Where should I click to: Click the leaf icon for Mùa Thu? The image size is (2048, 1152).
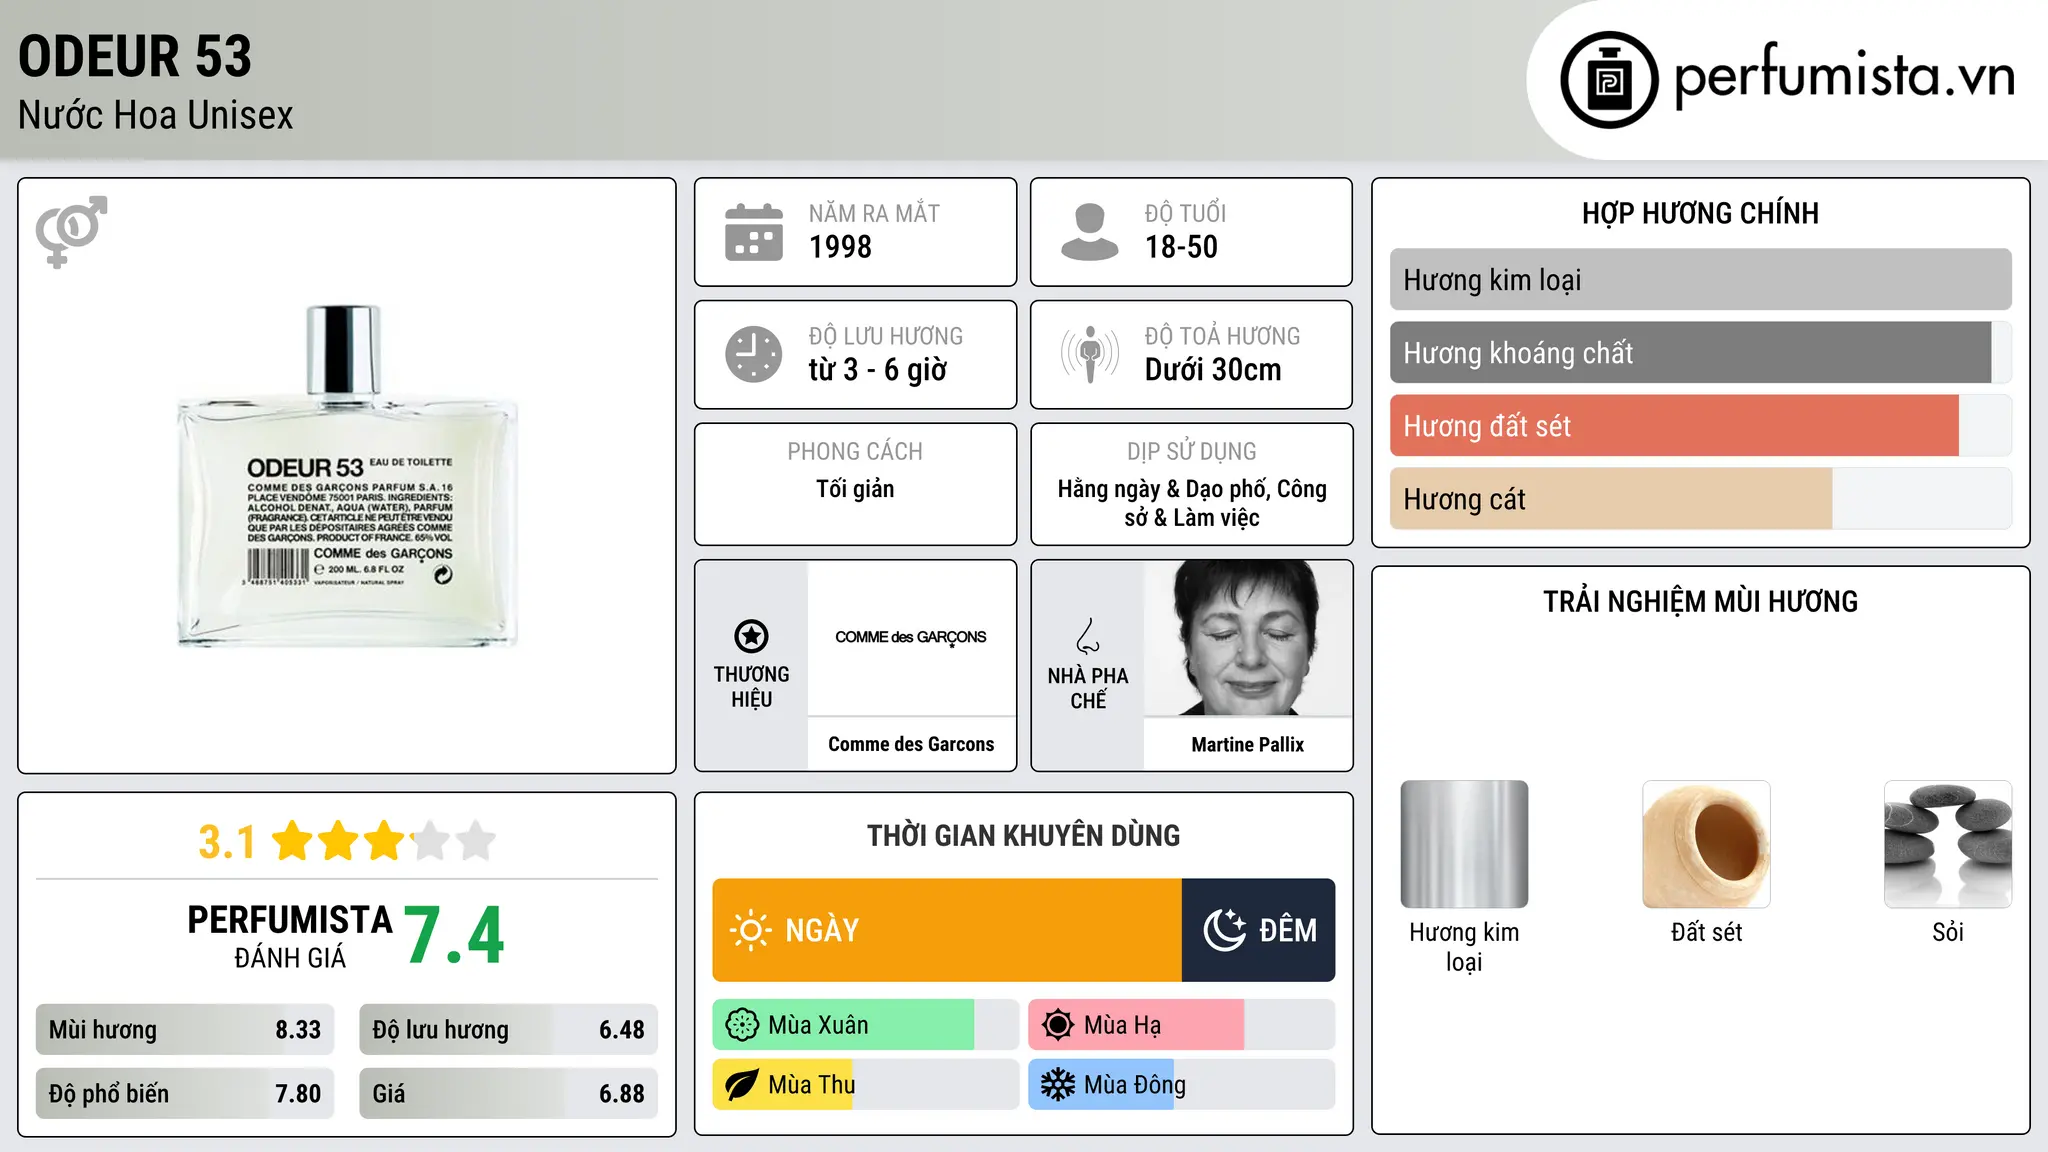tap(742, 1085)
